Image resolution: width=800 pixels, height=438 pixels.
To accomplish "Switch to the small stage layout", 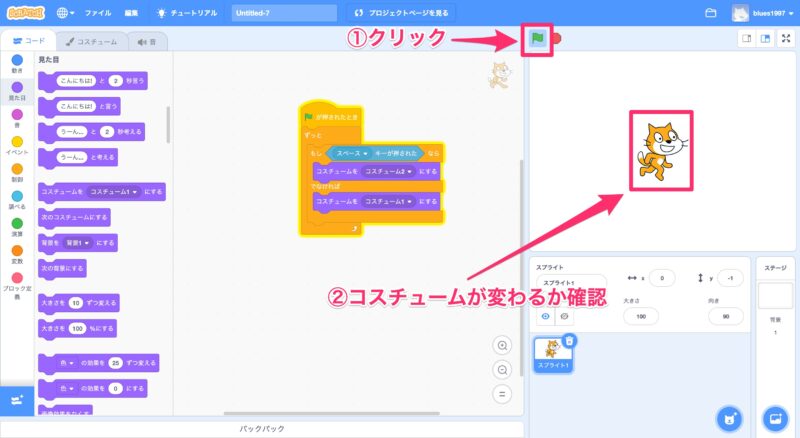I will pyautogui.click(x=745, y=39).
